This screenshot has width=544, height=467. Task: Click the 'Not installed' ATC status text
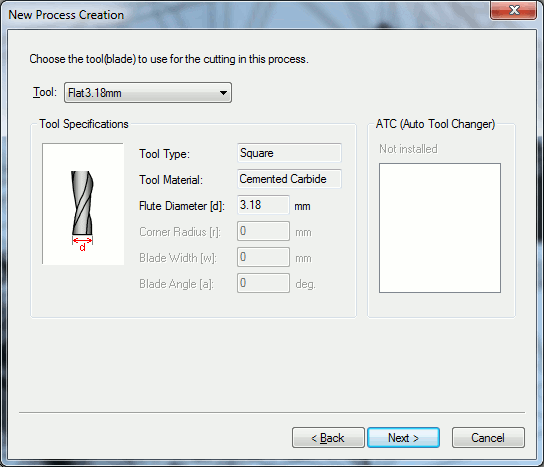point(408,149)
